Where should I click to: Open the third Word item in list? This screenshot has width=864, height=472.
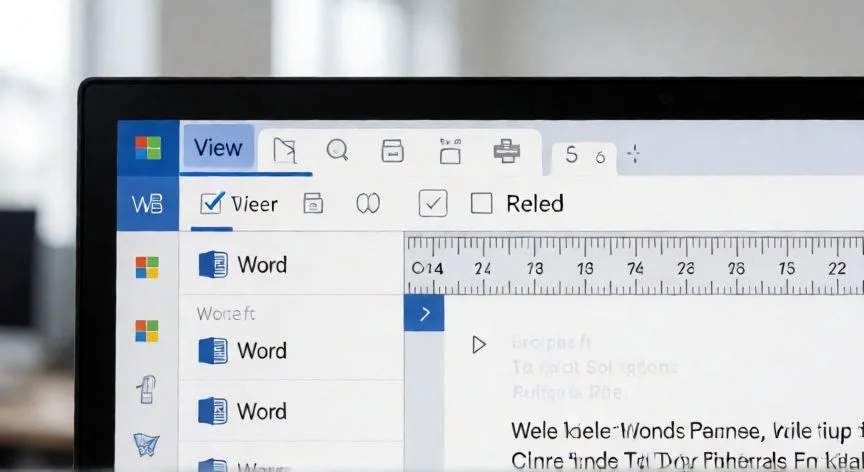click(x=291, y=411)
